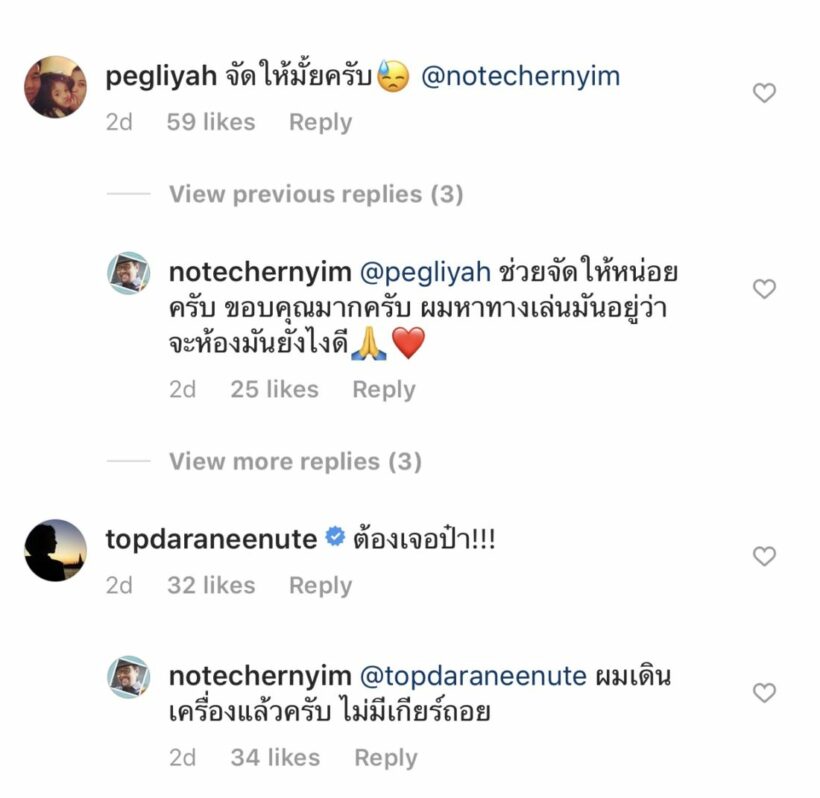Reply to pegliyah's comment
This screenshot has height=798, width=820.
pos(320,122)
